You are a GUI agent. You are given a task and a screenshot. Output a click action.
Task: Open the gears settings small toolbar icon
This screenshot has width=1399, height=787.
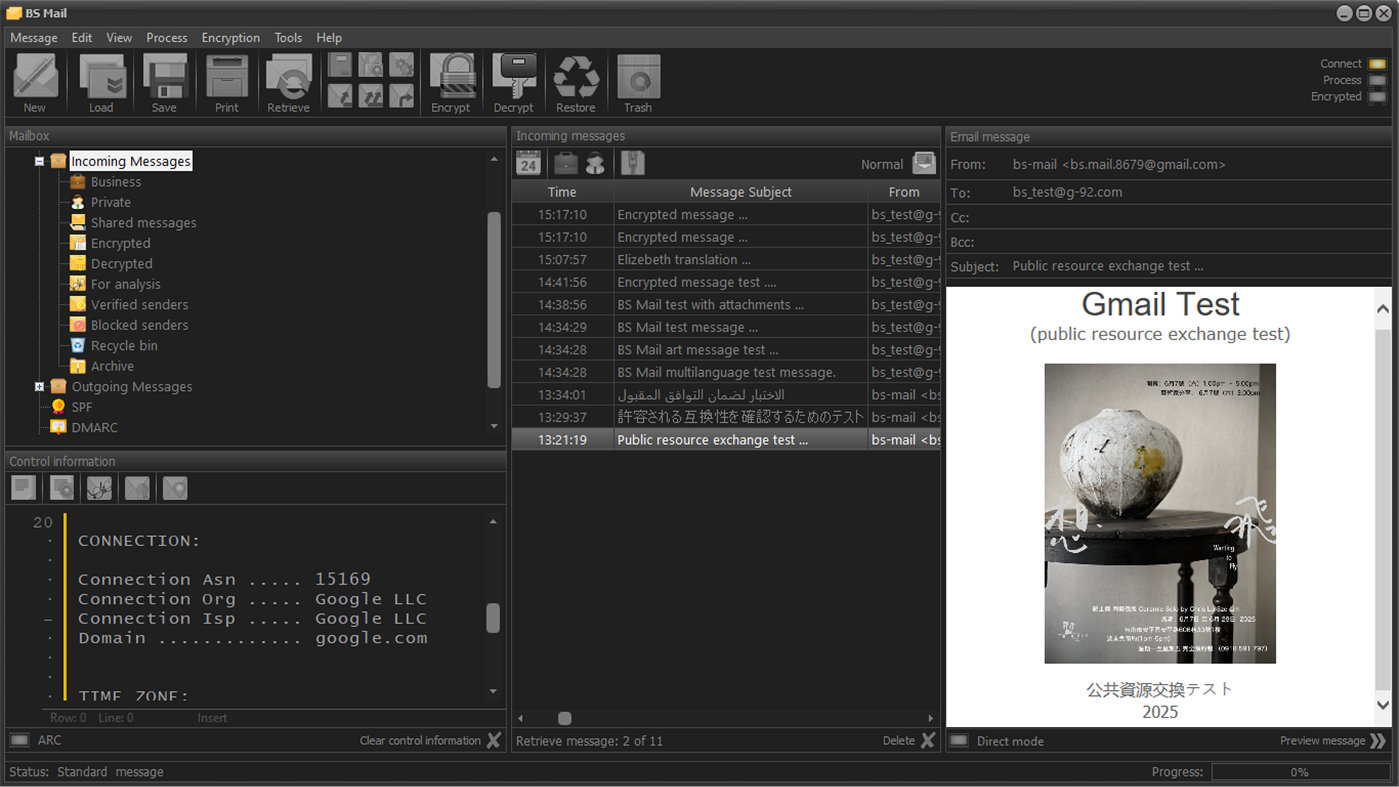(401, 65)
